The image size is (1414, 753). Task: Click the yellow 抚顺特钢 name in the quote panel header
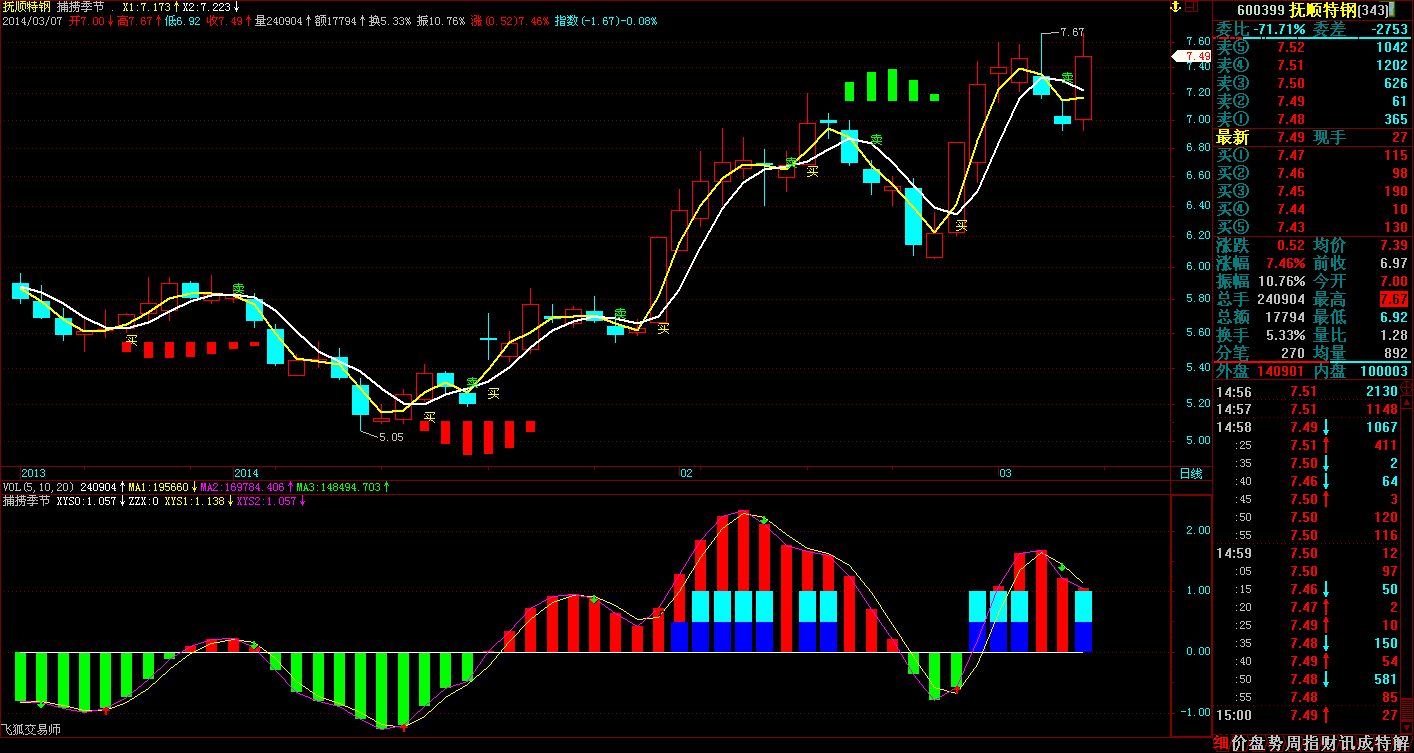1323,10
